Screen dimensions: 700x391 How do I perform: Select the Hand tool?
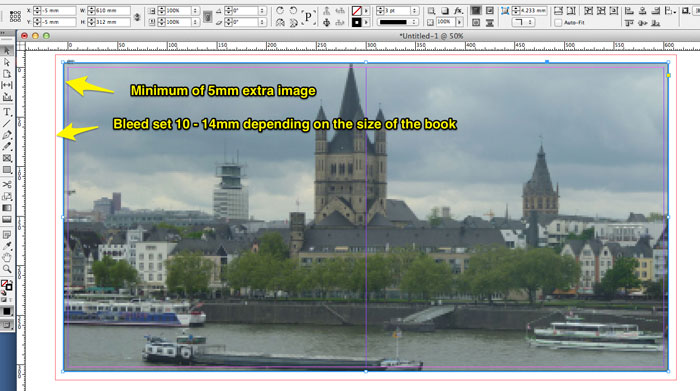pos(7,258)
